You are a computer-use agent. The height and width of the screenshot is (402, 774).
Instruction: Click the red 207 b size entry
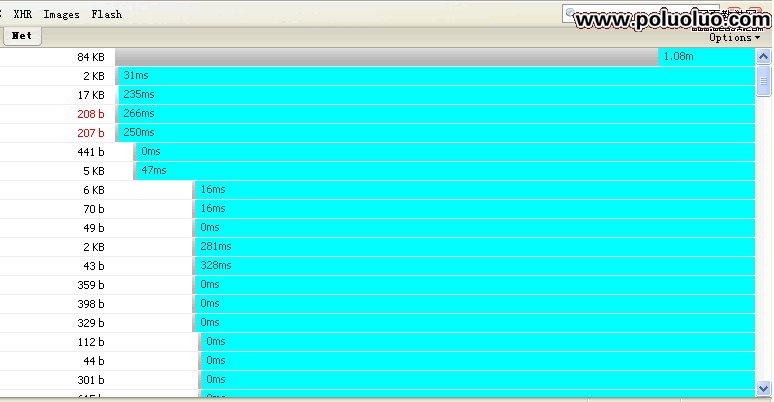91,133
